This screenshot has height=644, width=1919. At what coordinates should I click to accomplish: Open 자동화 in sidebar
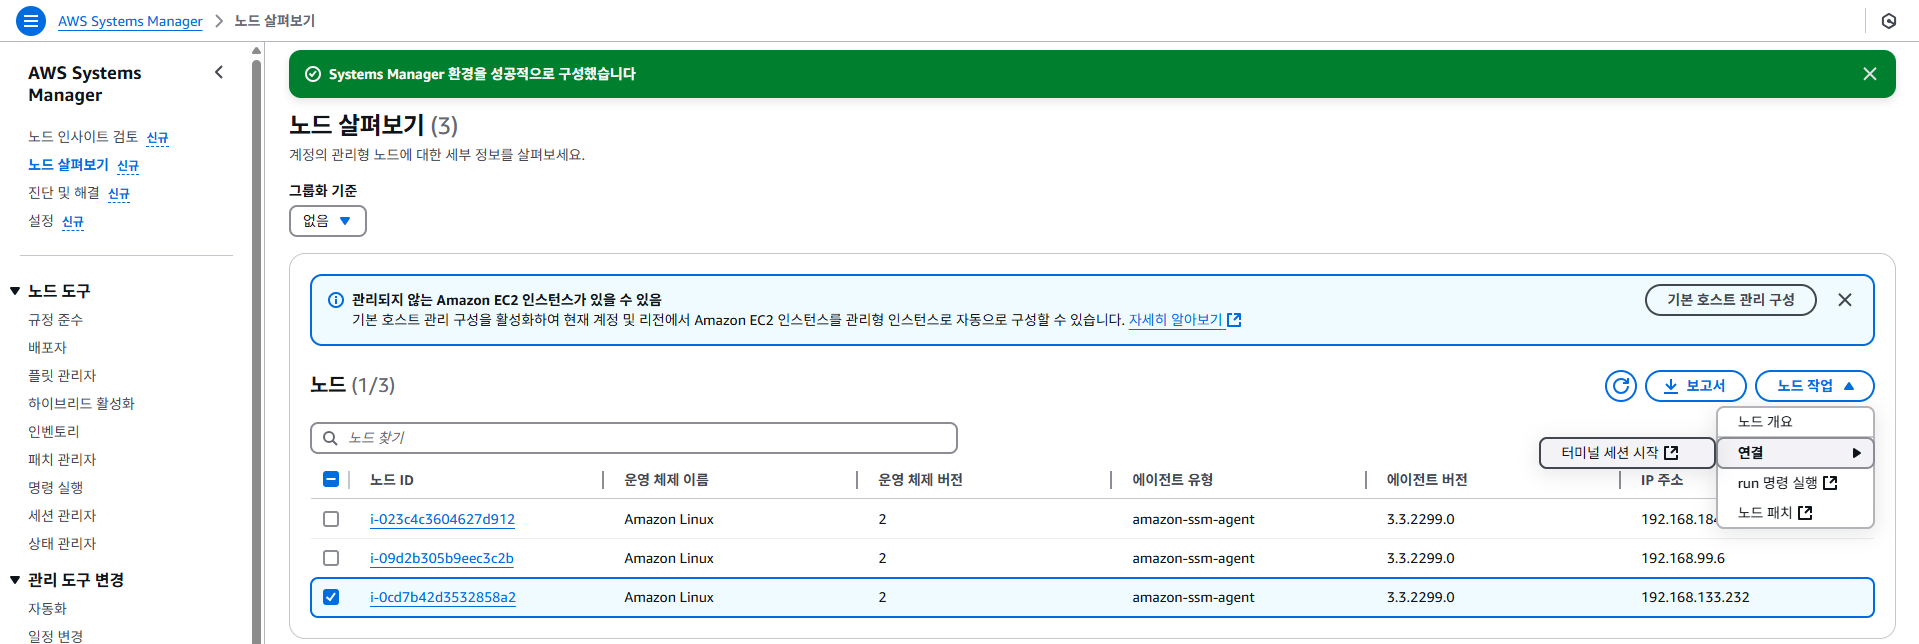47,609
